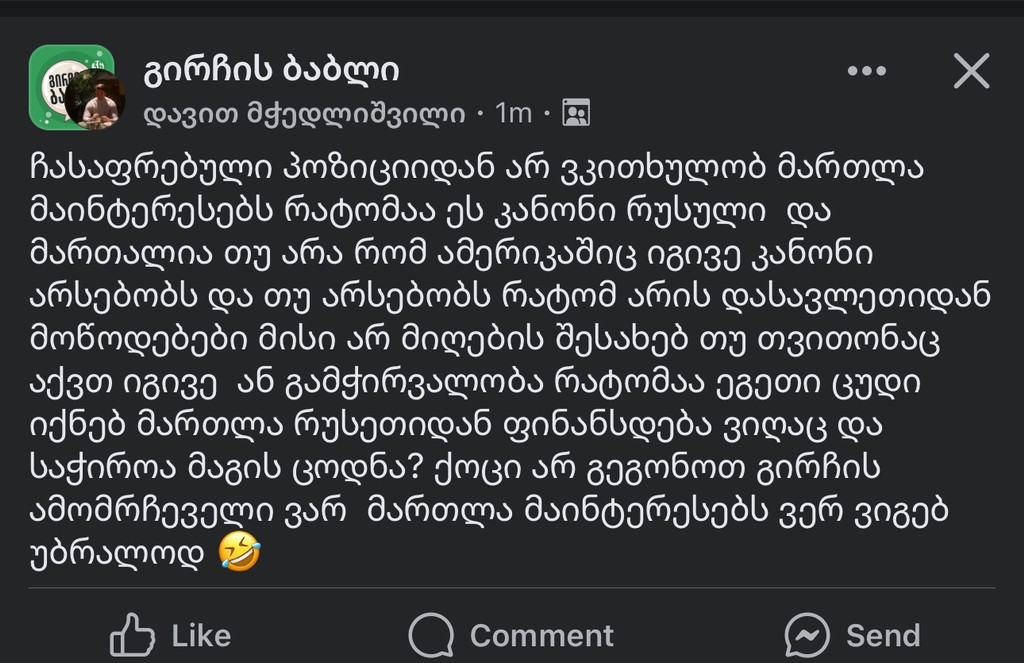Image resolution: width=1024 pixels, height=663 pixels.
Task: Click the thumbs-up Like icon
Action: click(x=132, y=635)
